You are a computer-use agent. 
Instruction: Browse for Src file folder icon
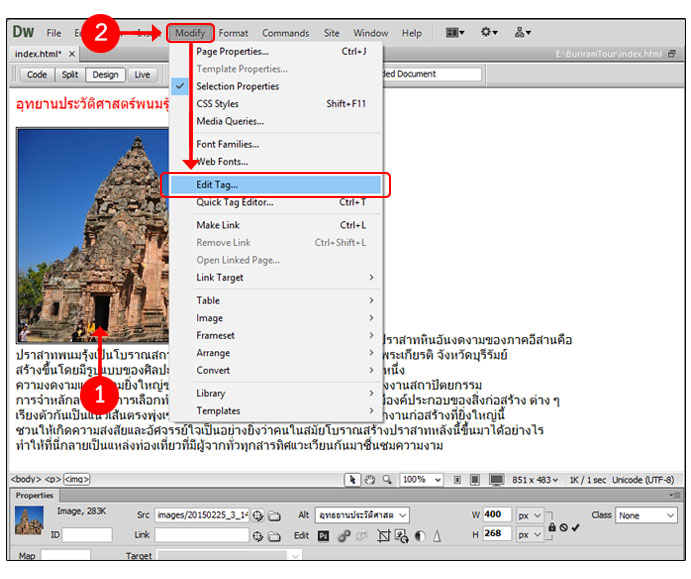click(274, 515)
